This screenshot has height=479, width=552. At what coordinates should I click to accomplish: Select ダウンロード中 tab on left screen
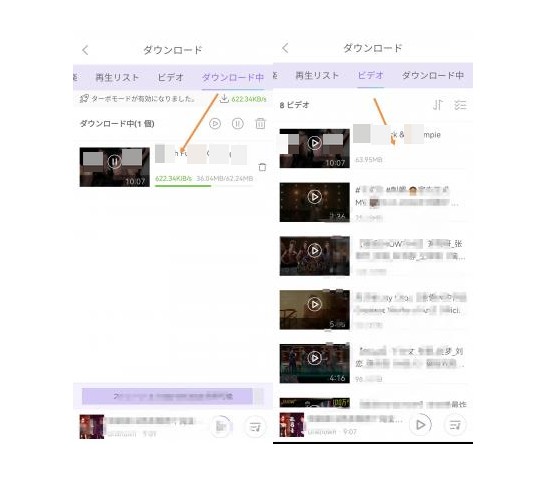(x=233, y=77)
